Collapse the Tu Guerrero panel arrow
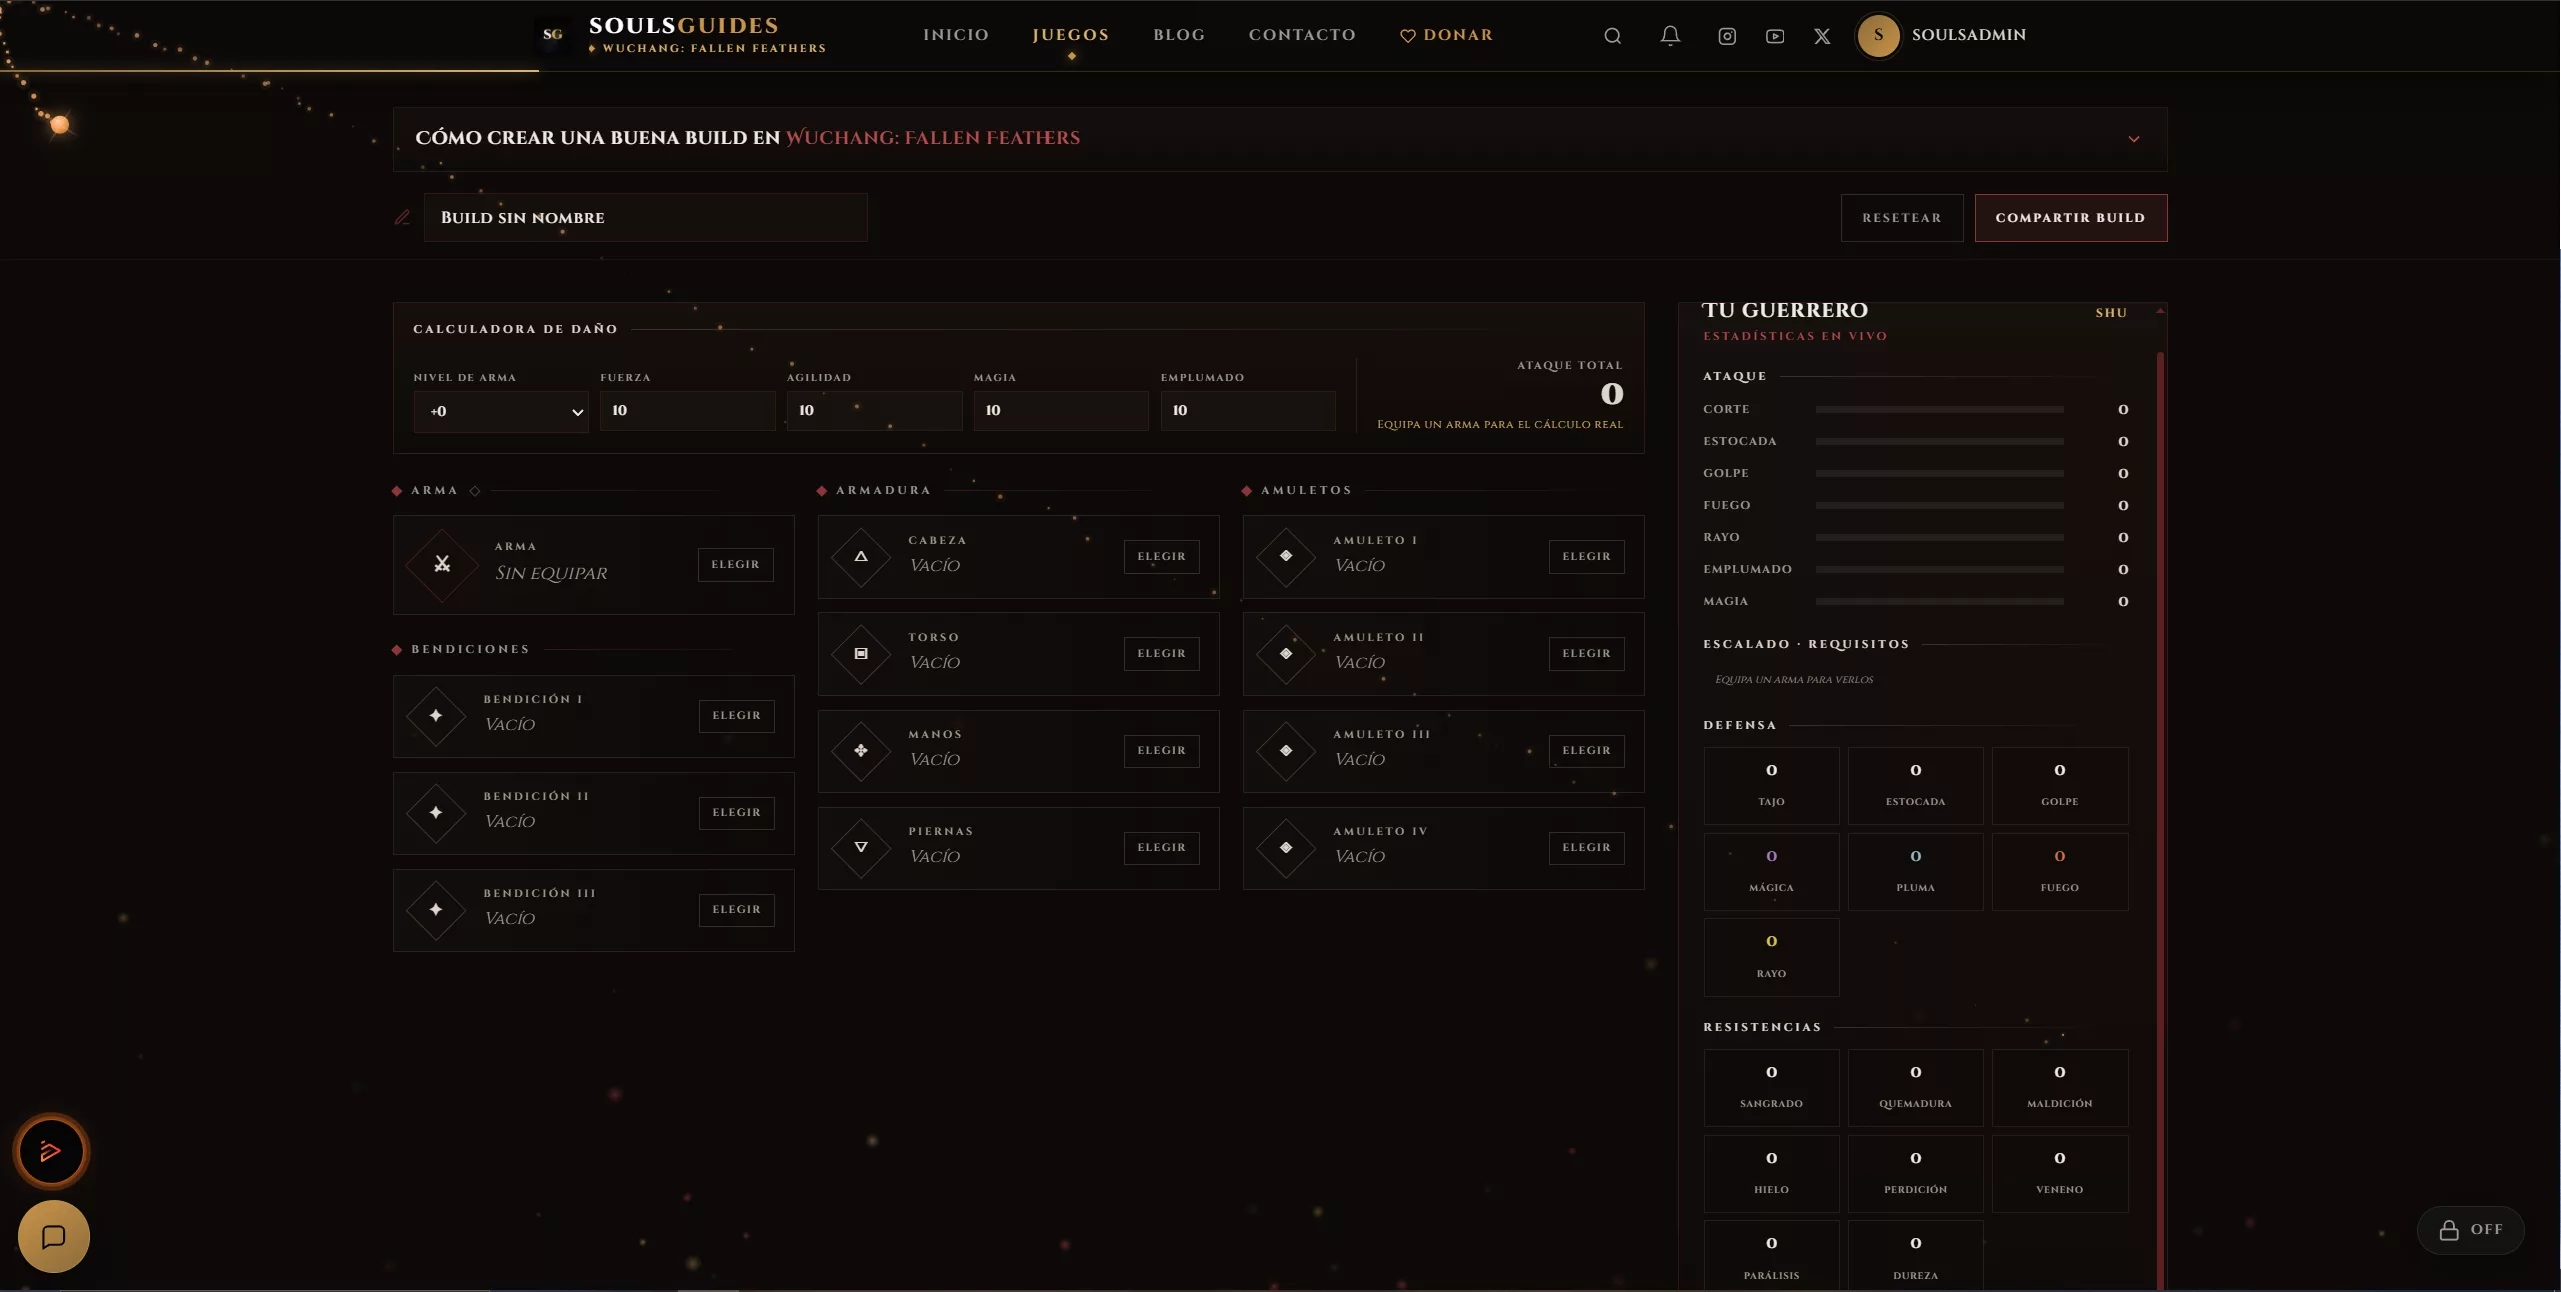The width and height of the screenshot is (2561, 1292). [x=2160, y=311]
